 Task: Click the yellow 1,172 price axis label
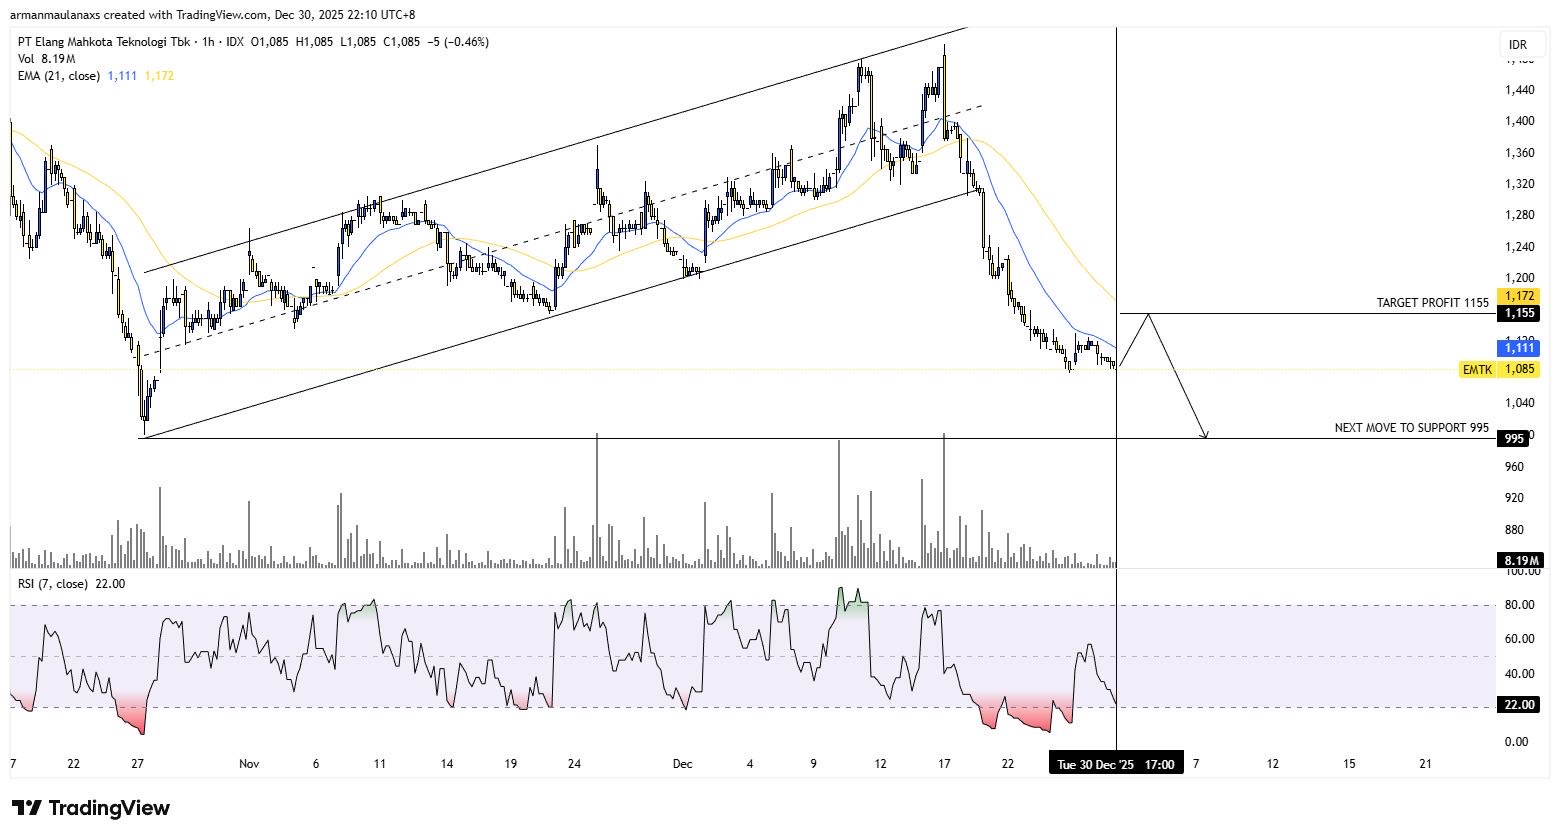1518,297
